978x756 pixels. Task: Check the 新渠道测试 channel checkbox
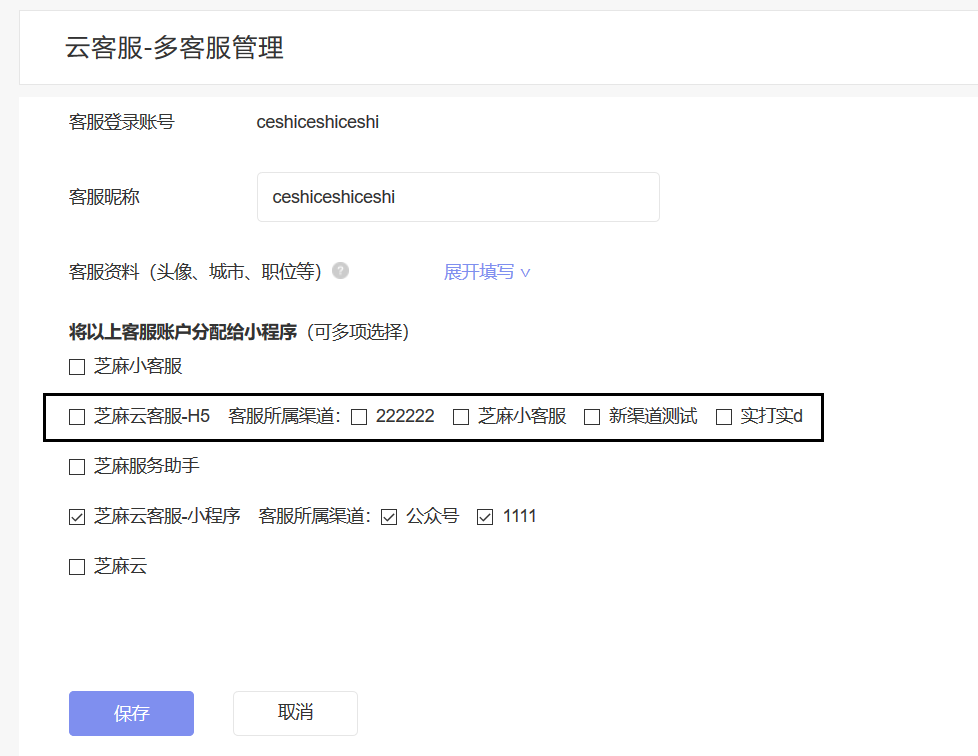pyautogui.click(x=592, y=417)
